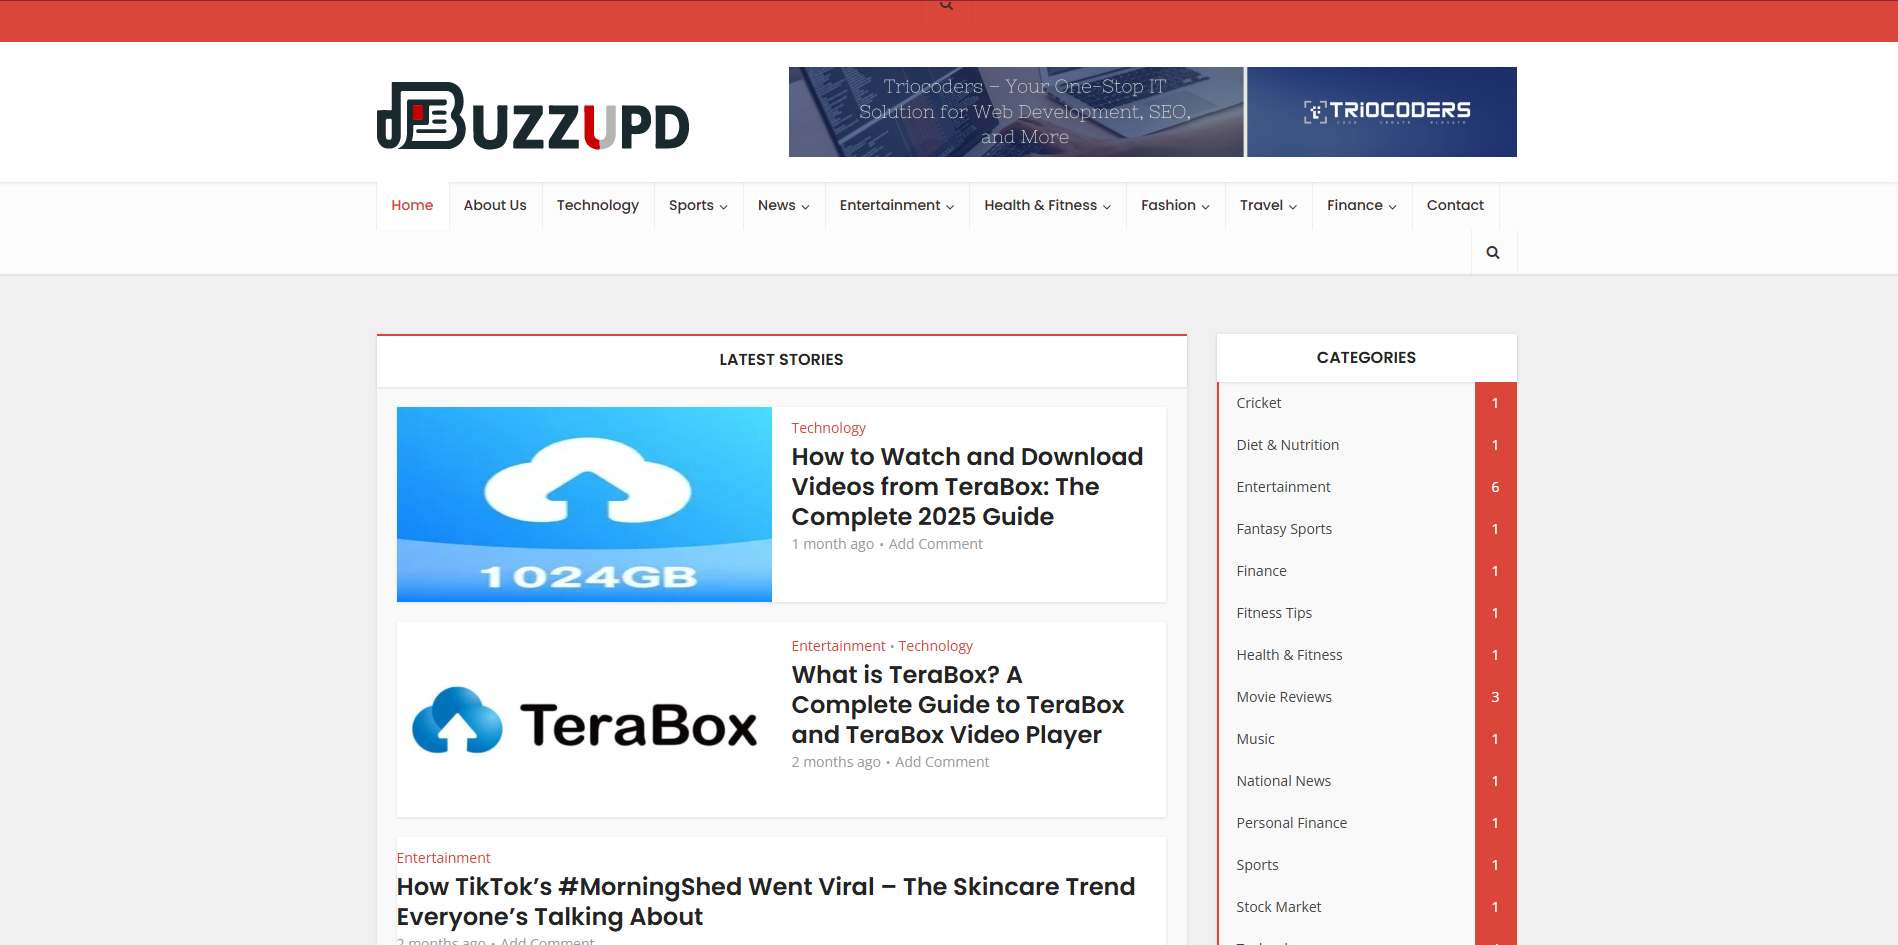Select the Diet & Nutrition category
The image size is (1898, 945).
coord(1287,445)
